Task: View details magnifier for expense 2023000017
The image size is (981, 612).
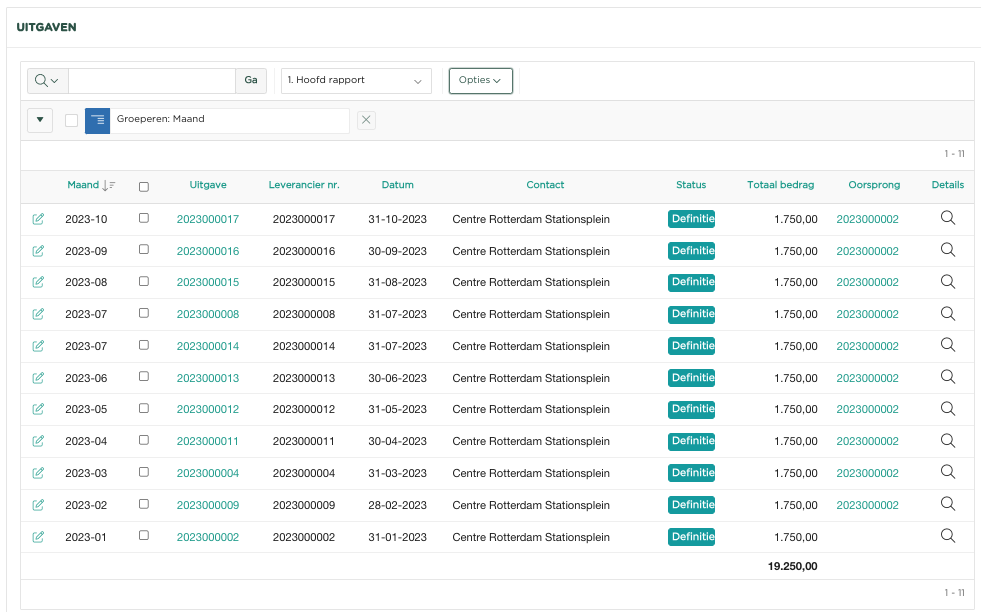Action: [947, 218]
